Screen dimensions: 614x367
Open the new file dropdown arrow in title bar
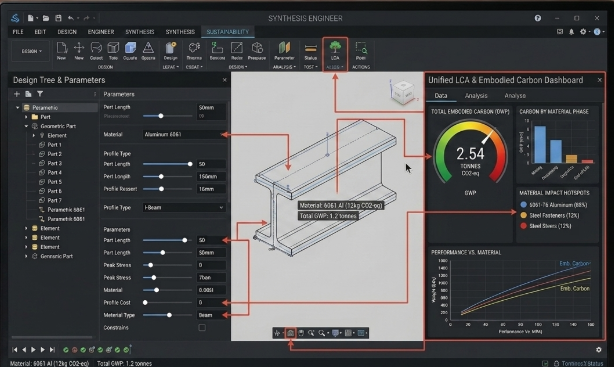pos(37,18)
